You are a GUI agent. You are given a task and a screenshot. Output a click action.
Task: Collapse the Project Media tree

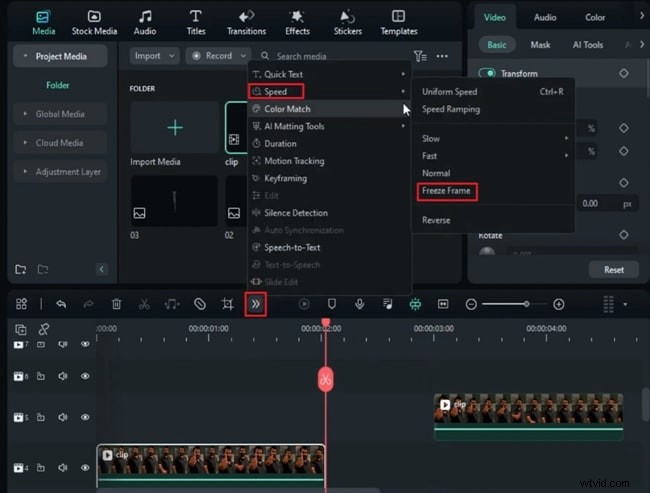click(x=25, y=56)
